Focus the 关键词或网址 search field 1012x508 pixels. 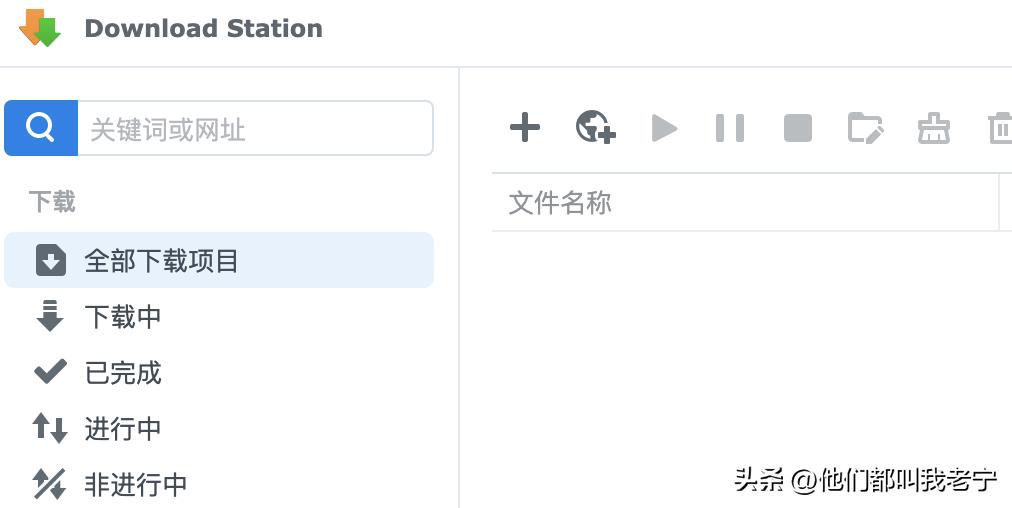coord(255,128)
